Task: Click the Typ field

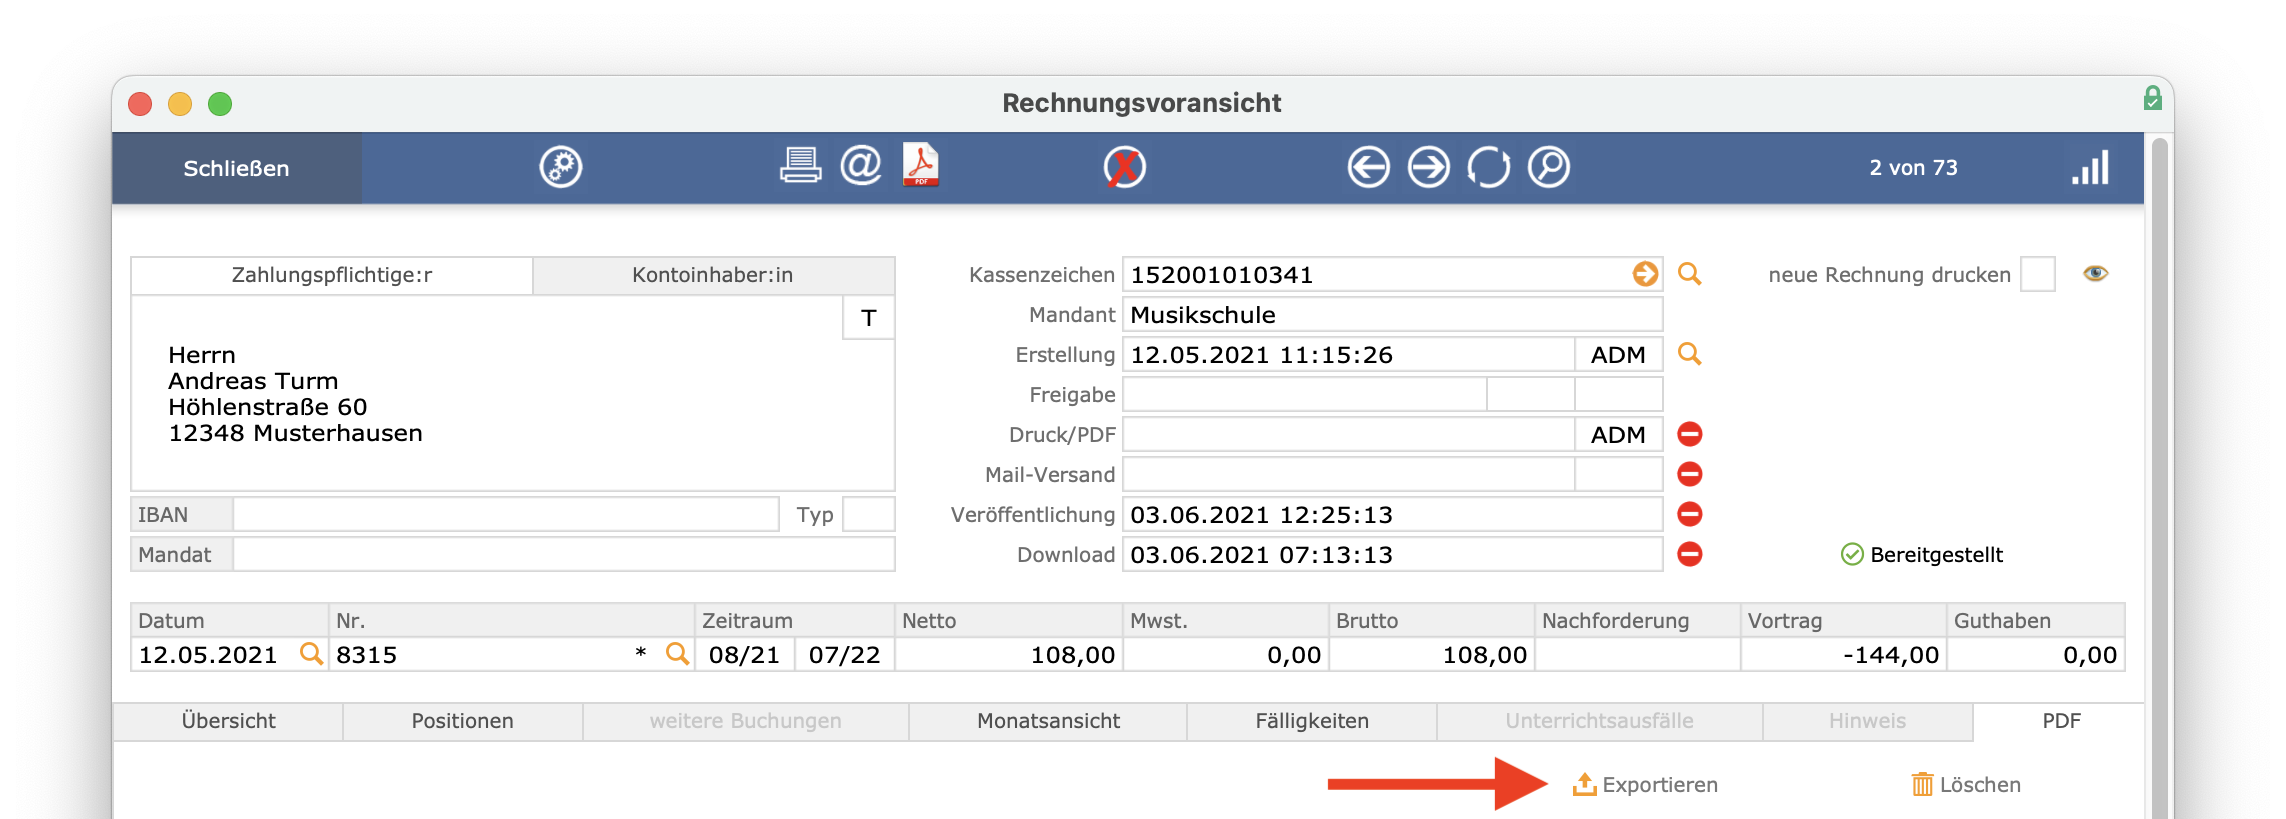Action: (x=868, y=514)
